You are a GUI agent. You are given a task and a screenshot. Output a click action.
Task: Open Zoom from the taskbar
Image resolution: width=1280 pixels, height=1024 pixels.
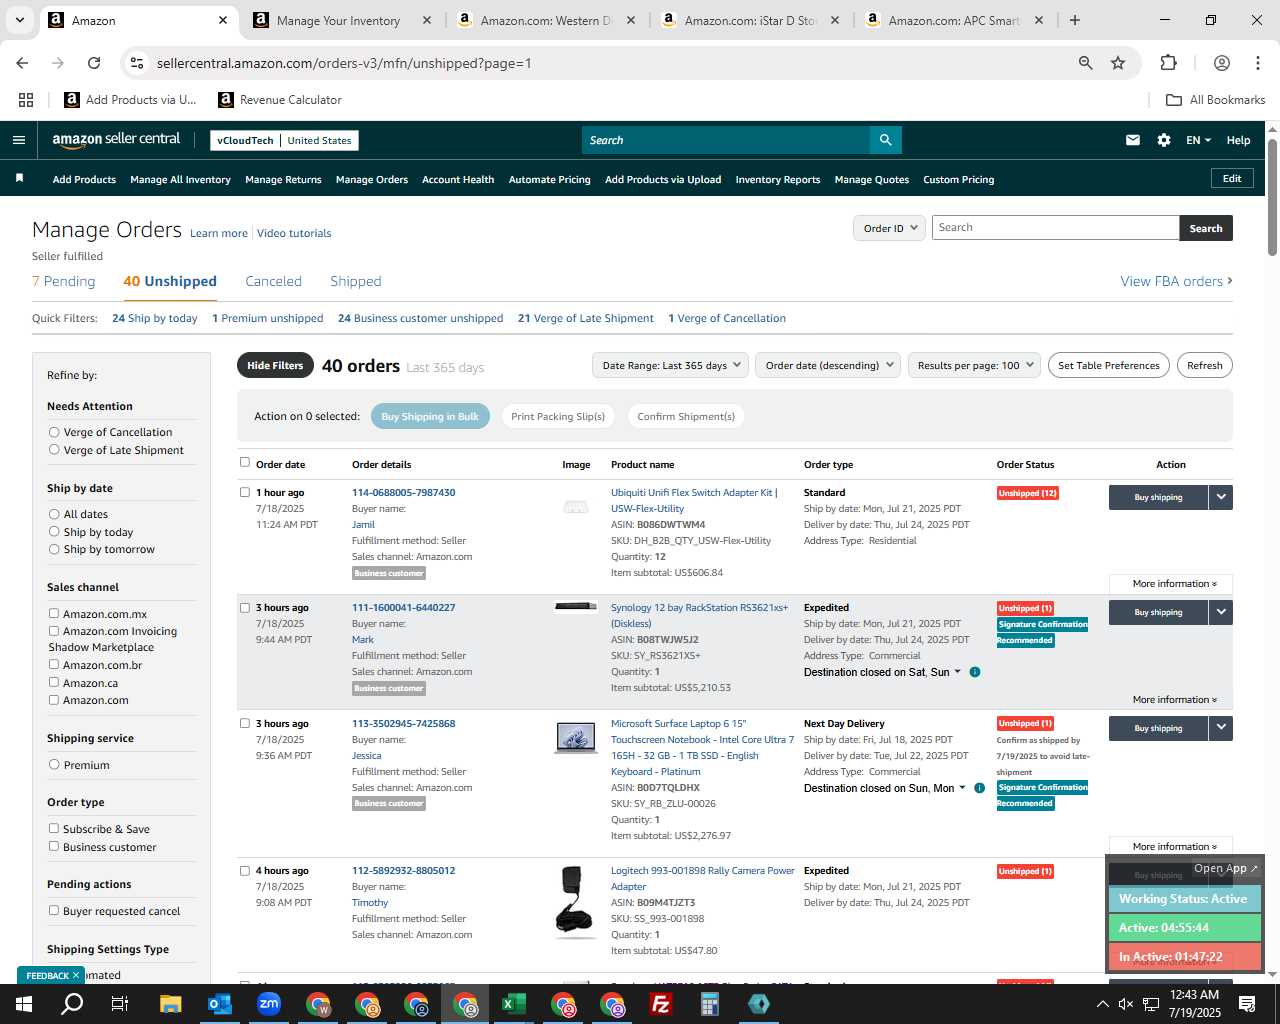click(x=269, y=1004)
